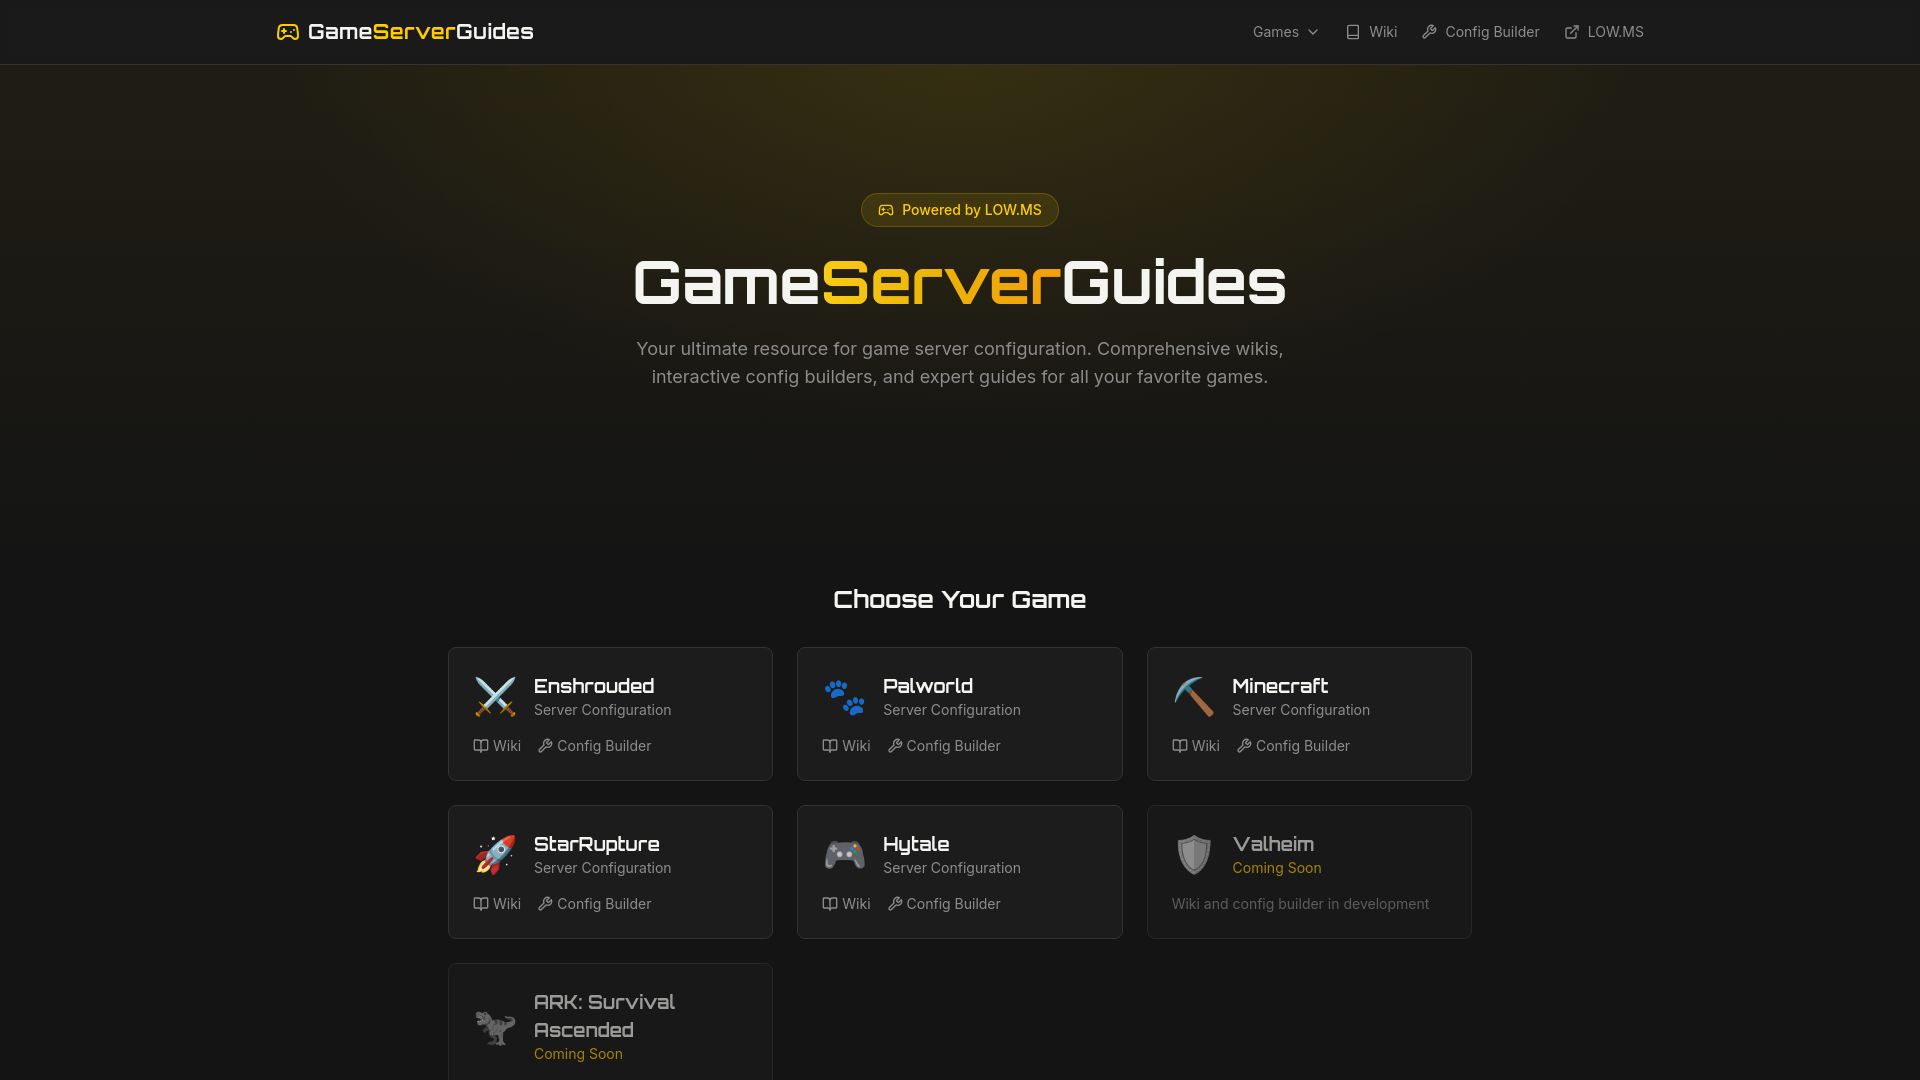1920x1080 pixels.
Task: Open the book Wiki icon in navbar
Action: pos(1352,31)
